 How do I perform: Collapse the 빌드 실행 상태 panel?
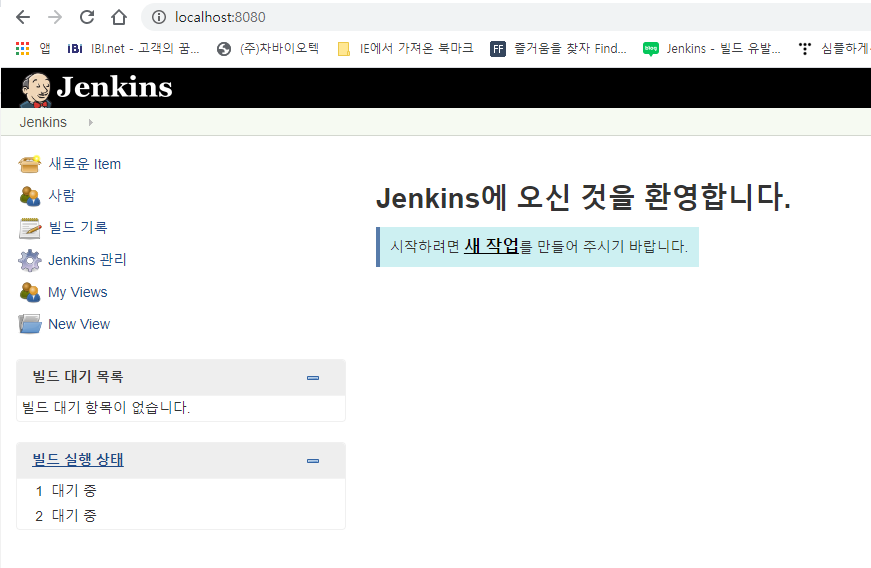[x=313, y=461]
